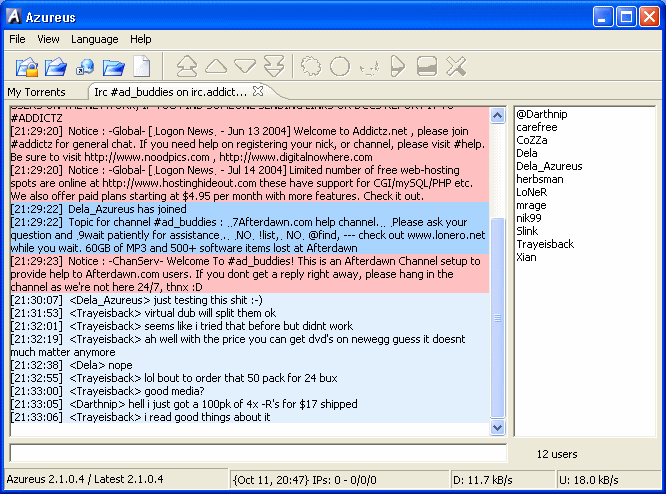Select Xian in the user list
Screen dimensions: 666x494
pyautogui.click(x=526, y=257)
